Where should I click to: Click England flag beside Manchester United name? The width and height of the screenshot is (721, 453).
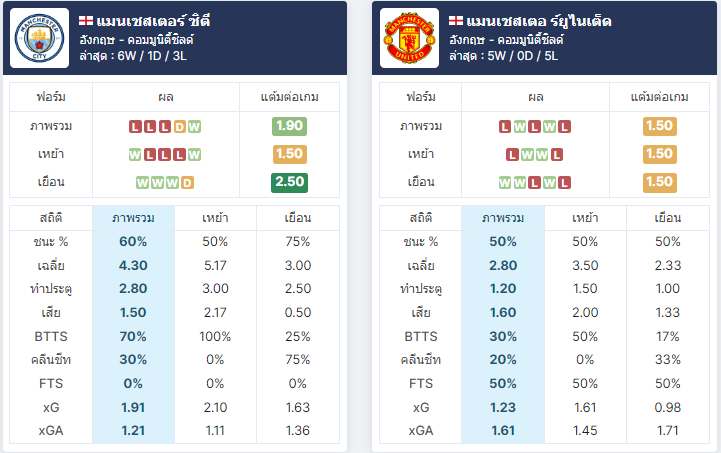pos(456,21)
